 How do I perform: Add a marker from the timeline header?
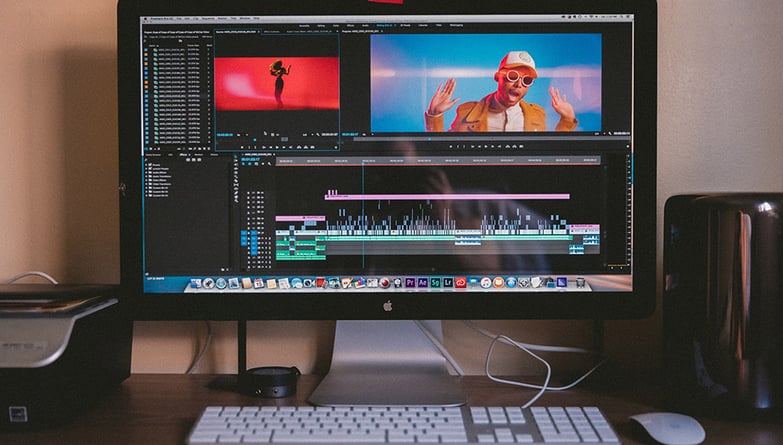[263, 164]
